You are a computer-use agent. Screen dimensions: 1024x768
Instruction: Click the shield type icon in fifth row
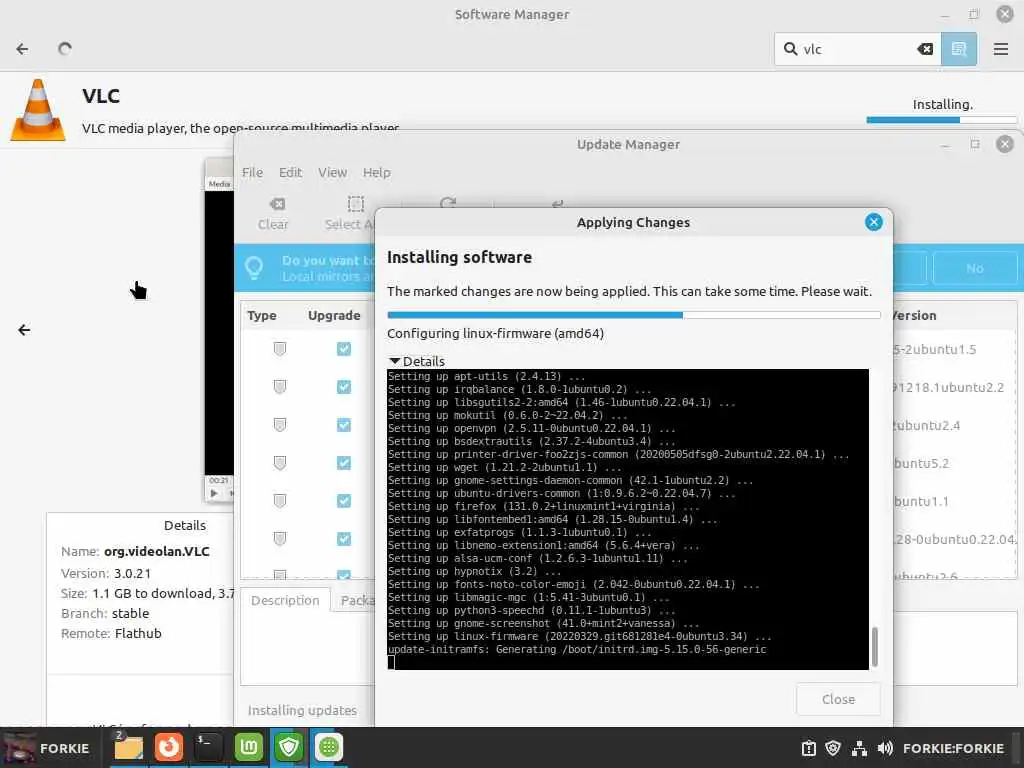pyautogui.click(x=280, y=500)
